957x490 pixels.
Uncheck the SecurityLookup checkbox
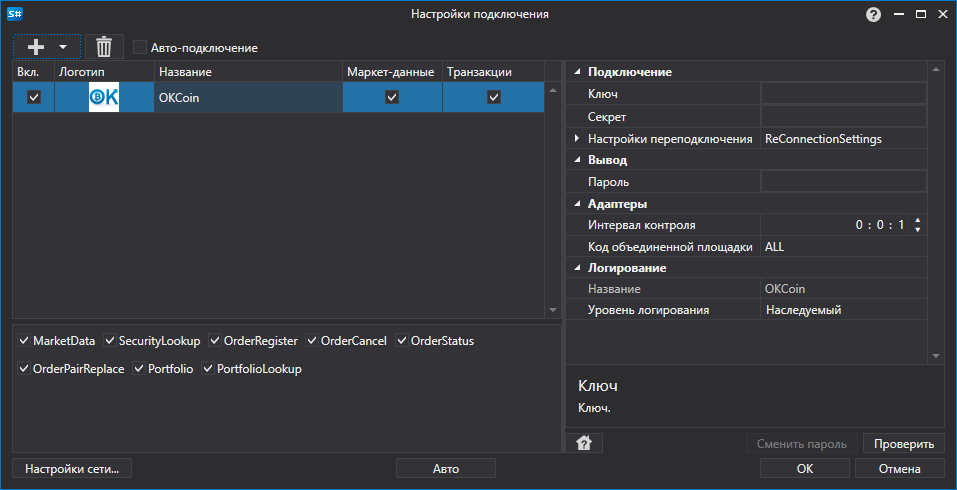click(110, 340)
